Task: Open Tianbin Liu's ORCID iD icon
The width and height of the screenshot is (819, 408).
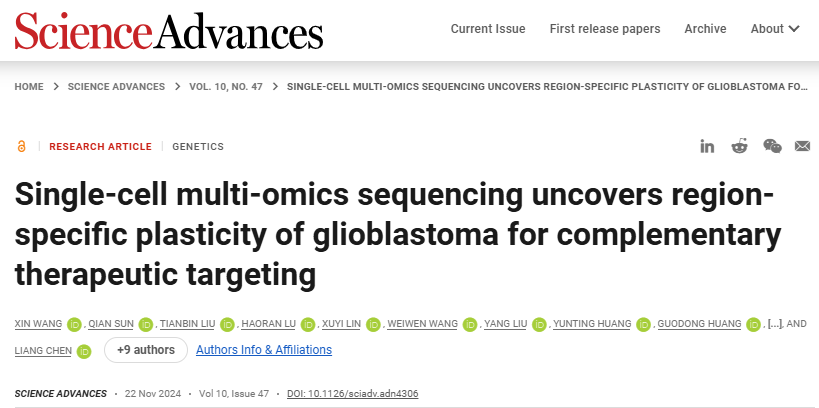Action: (227, 324)
